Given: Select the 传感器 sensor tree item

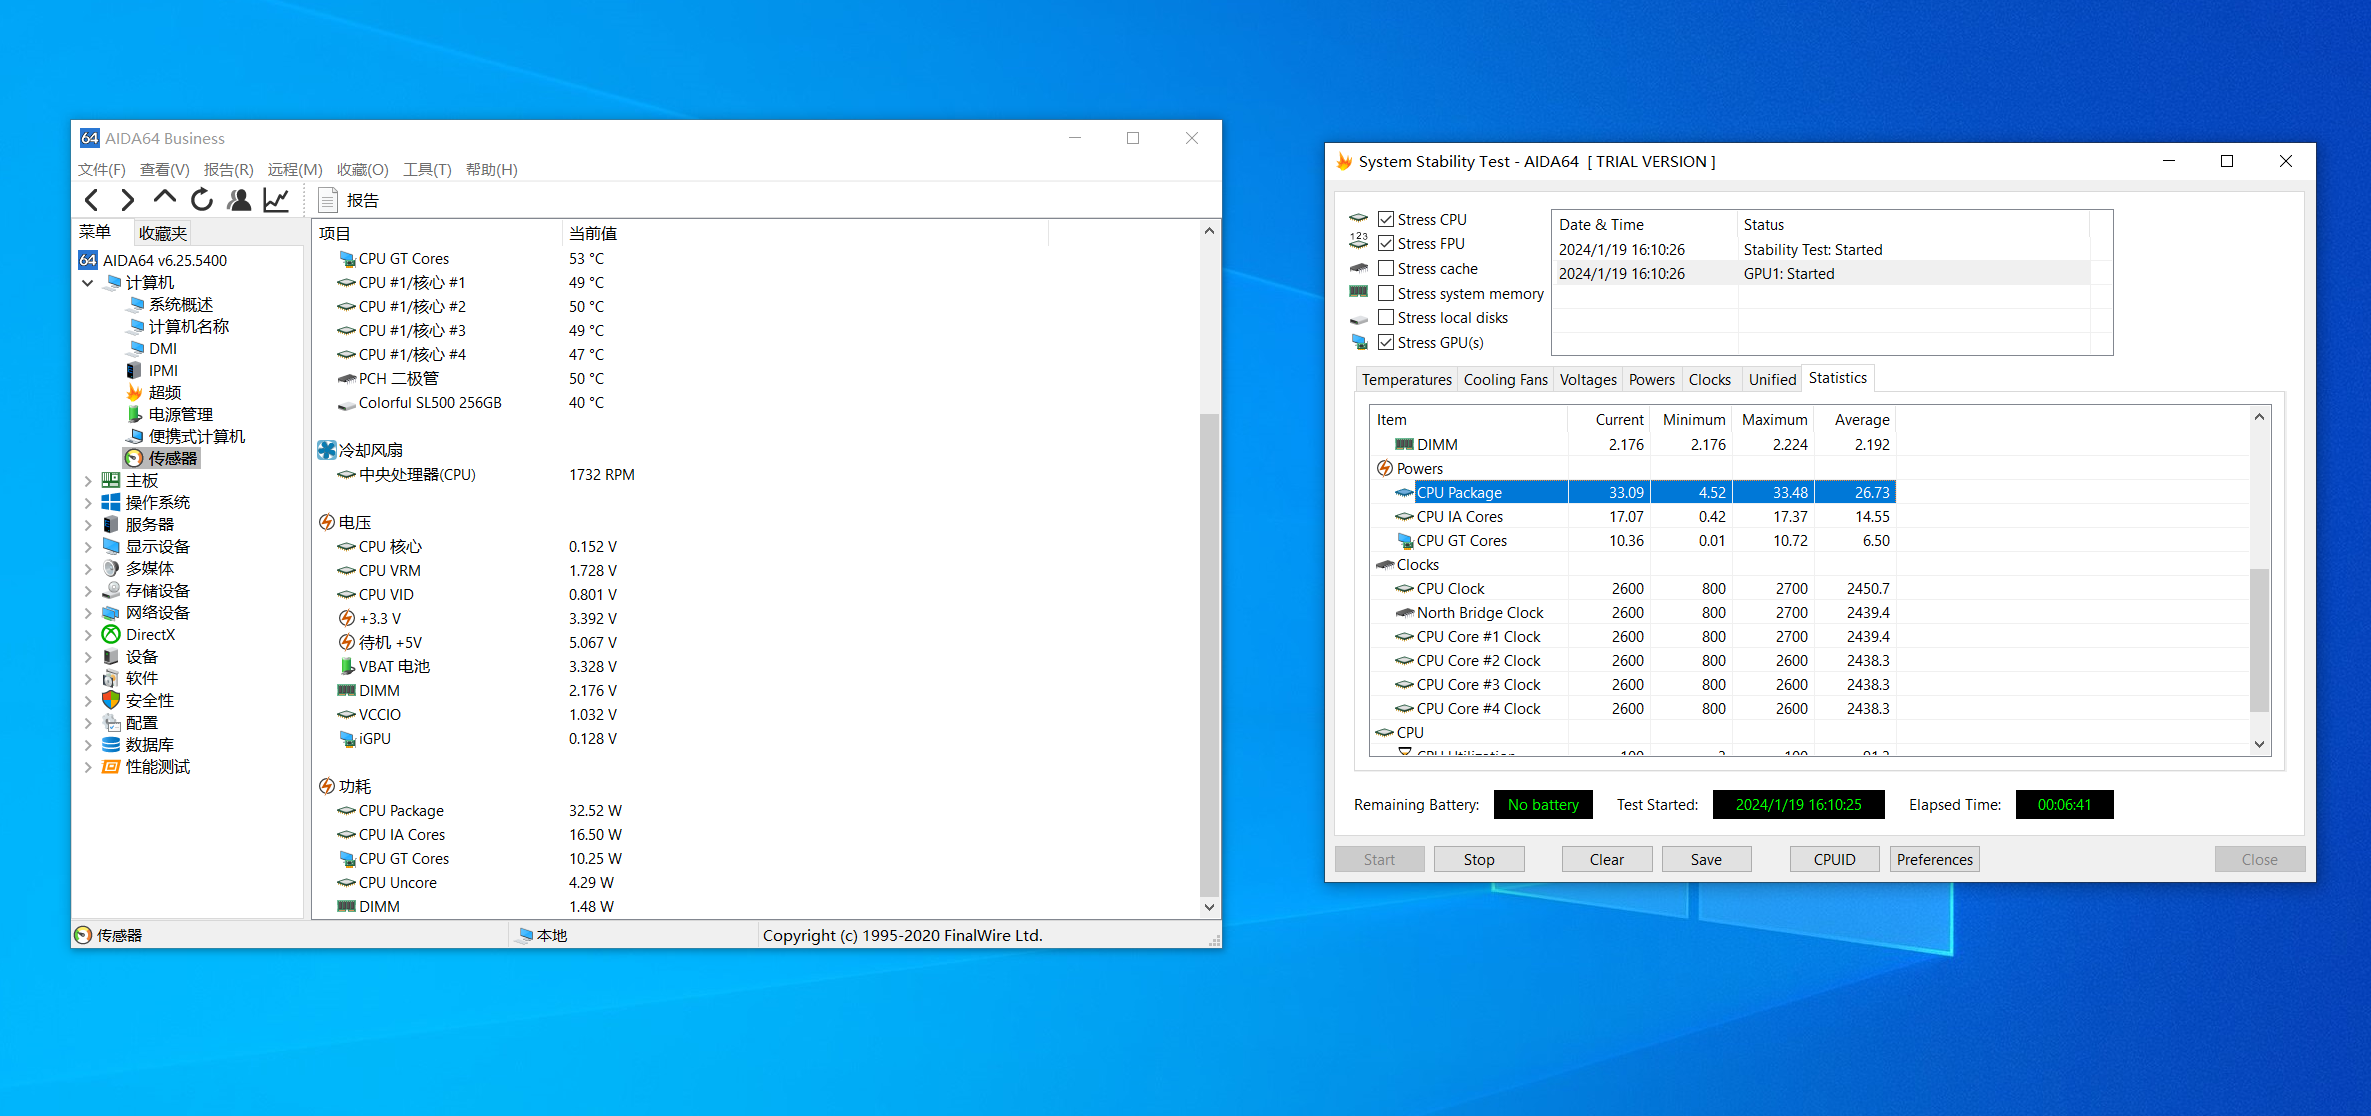Looking at the screenshot, I should tap(162, 458).
